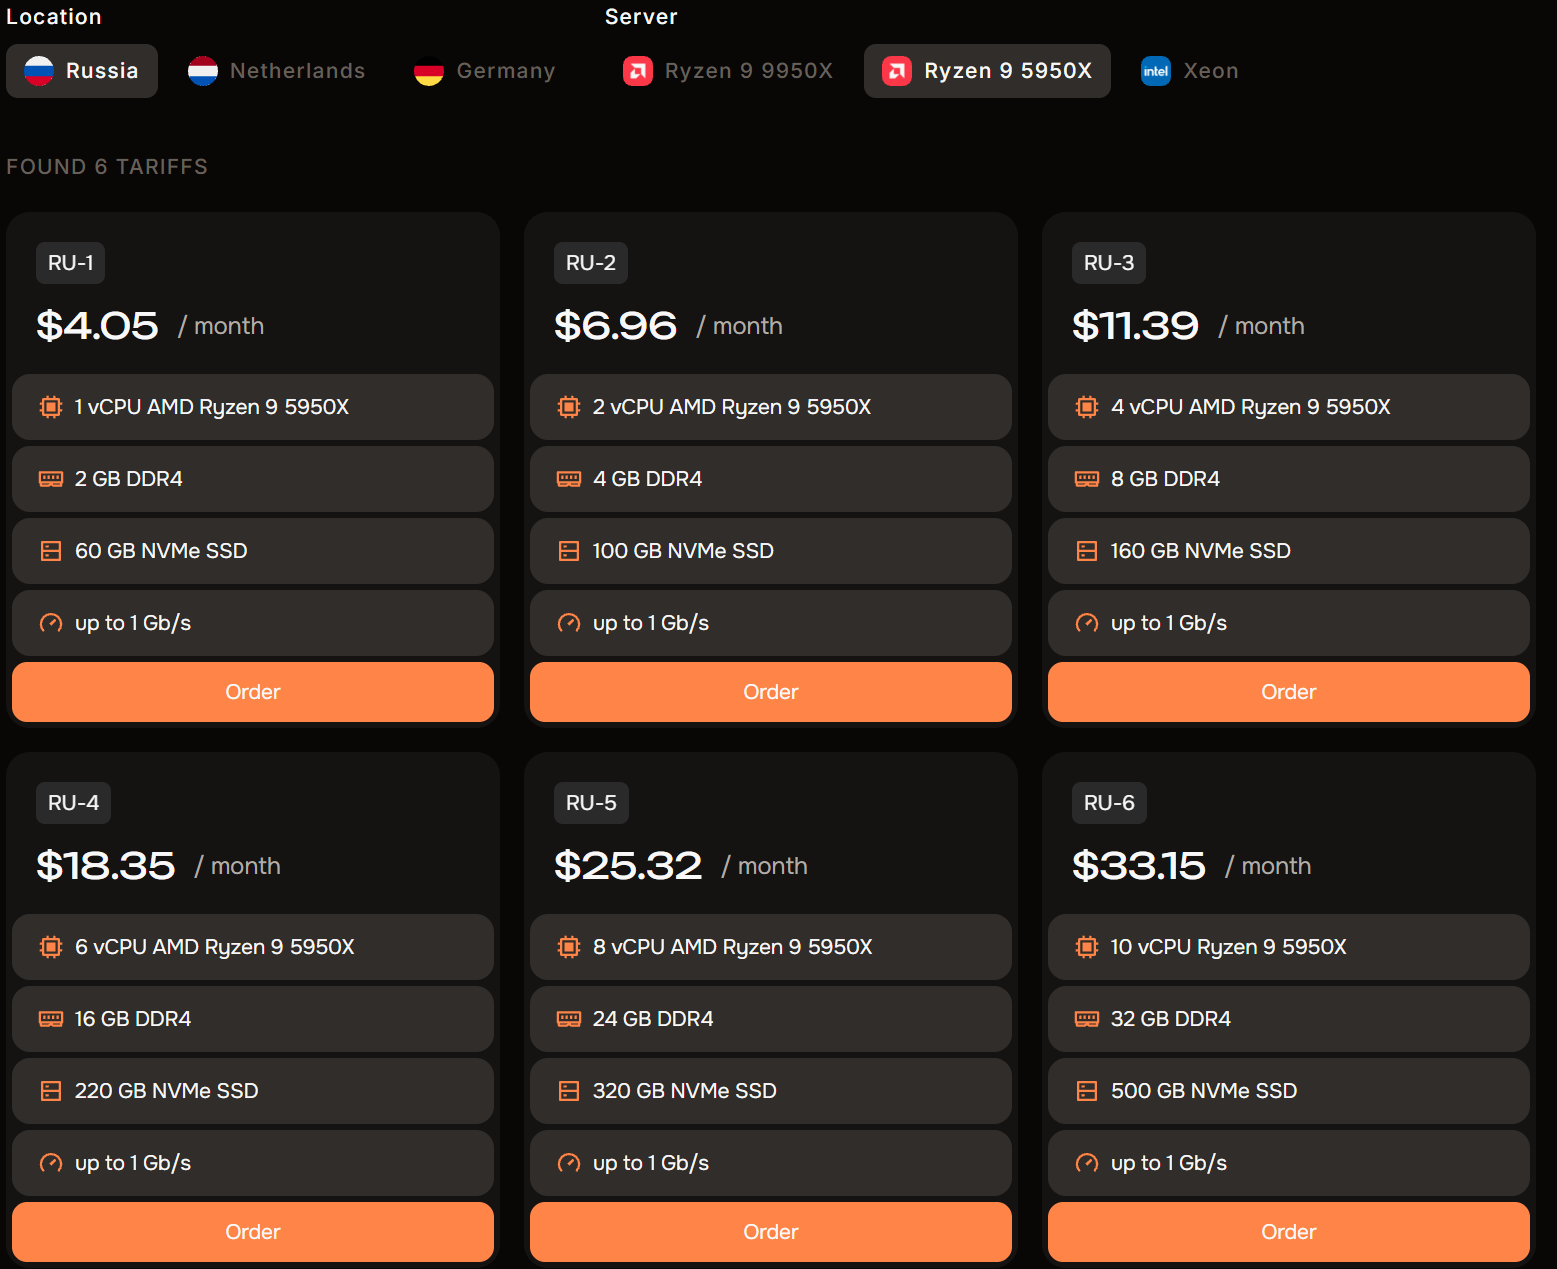Click the '16 GB DDR4' spec text
Image resolution: width=1557 pixels, height=1269 pixels.
pyautogui.click(x=133, y=1019)
